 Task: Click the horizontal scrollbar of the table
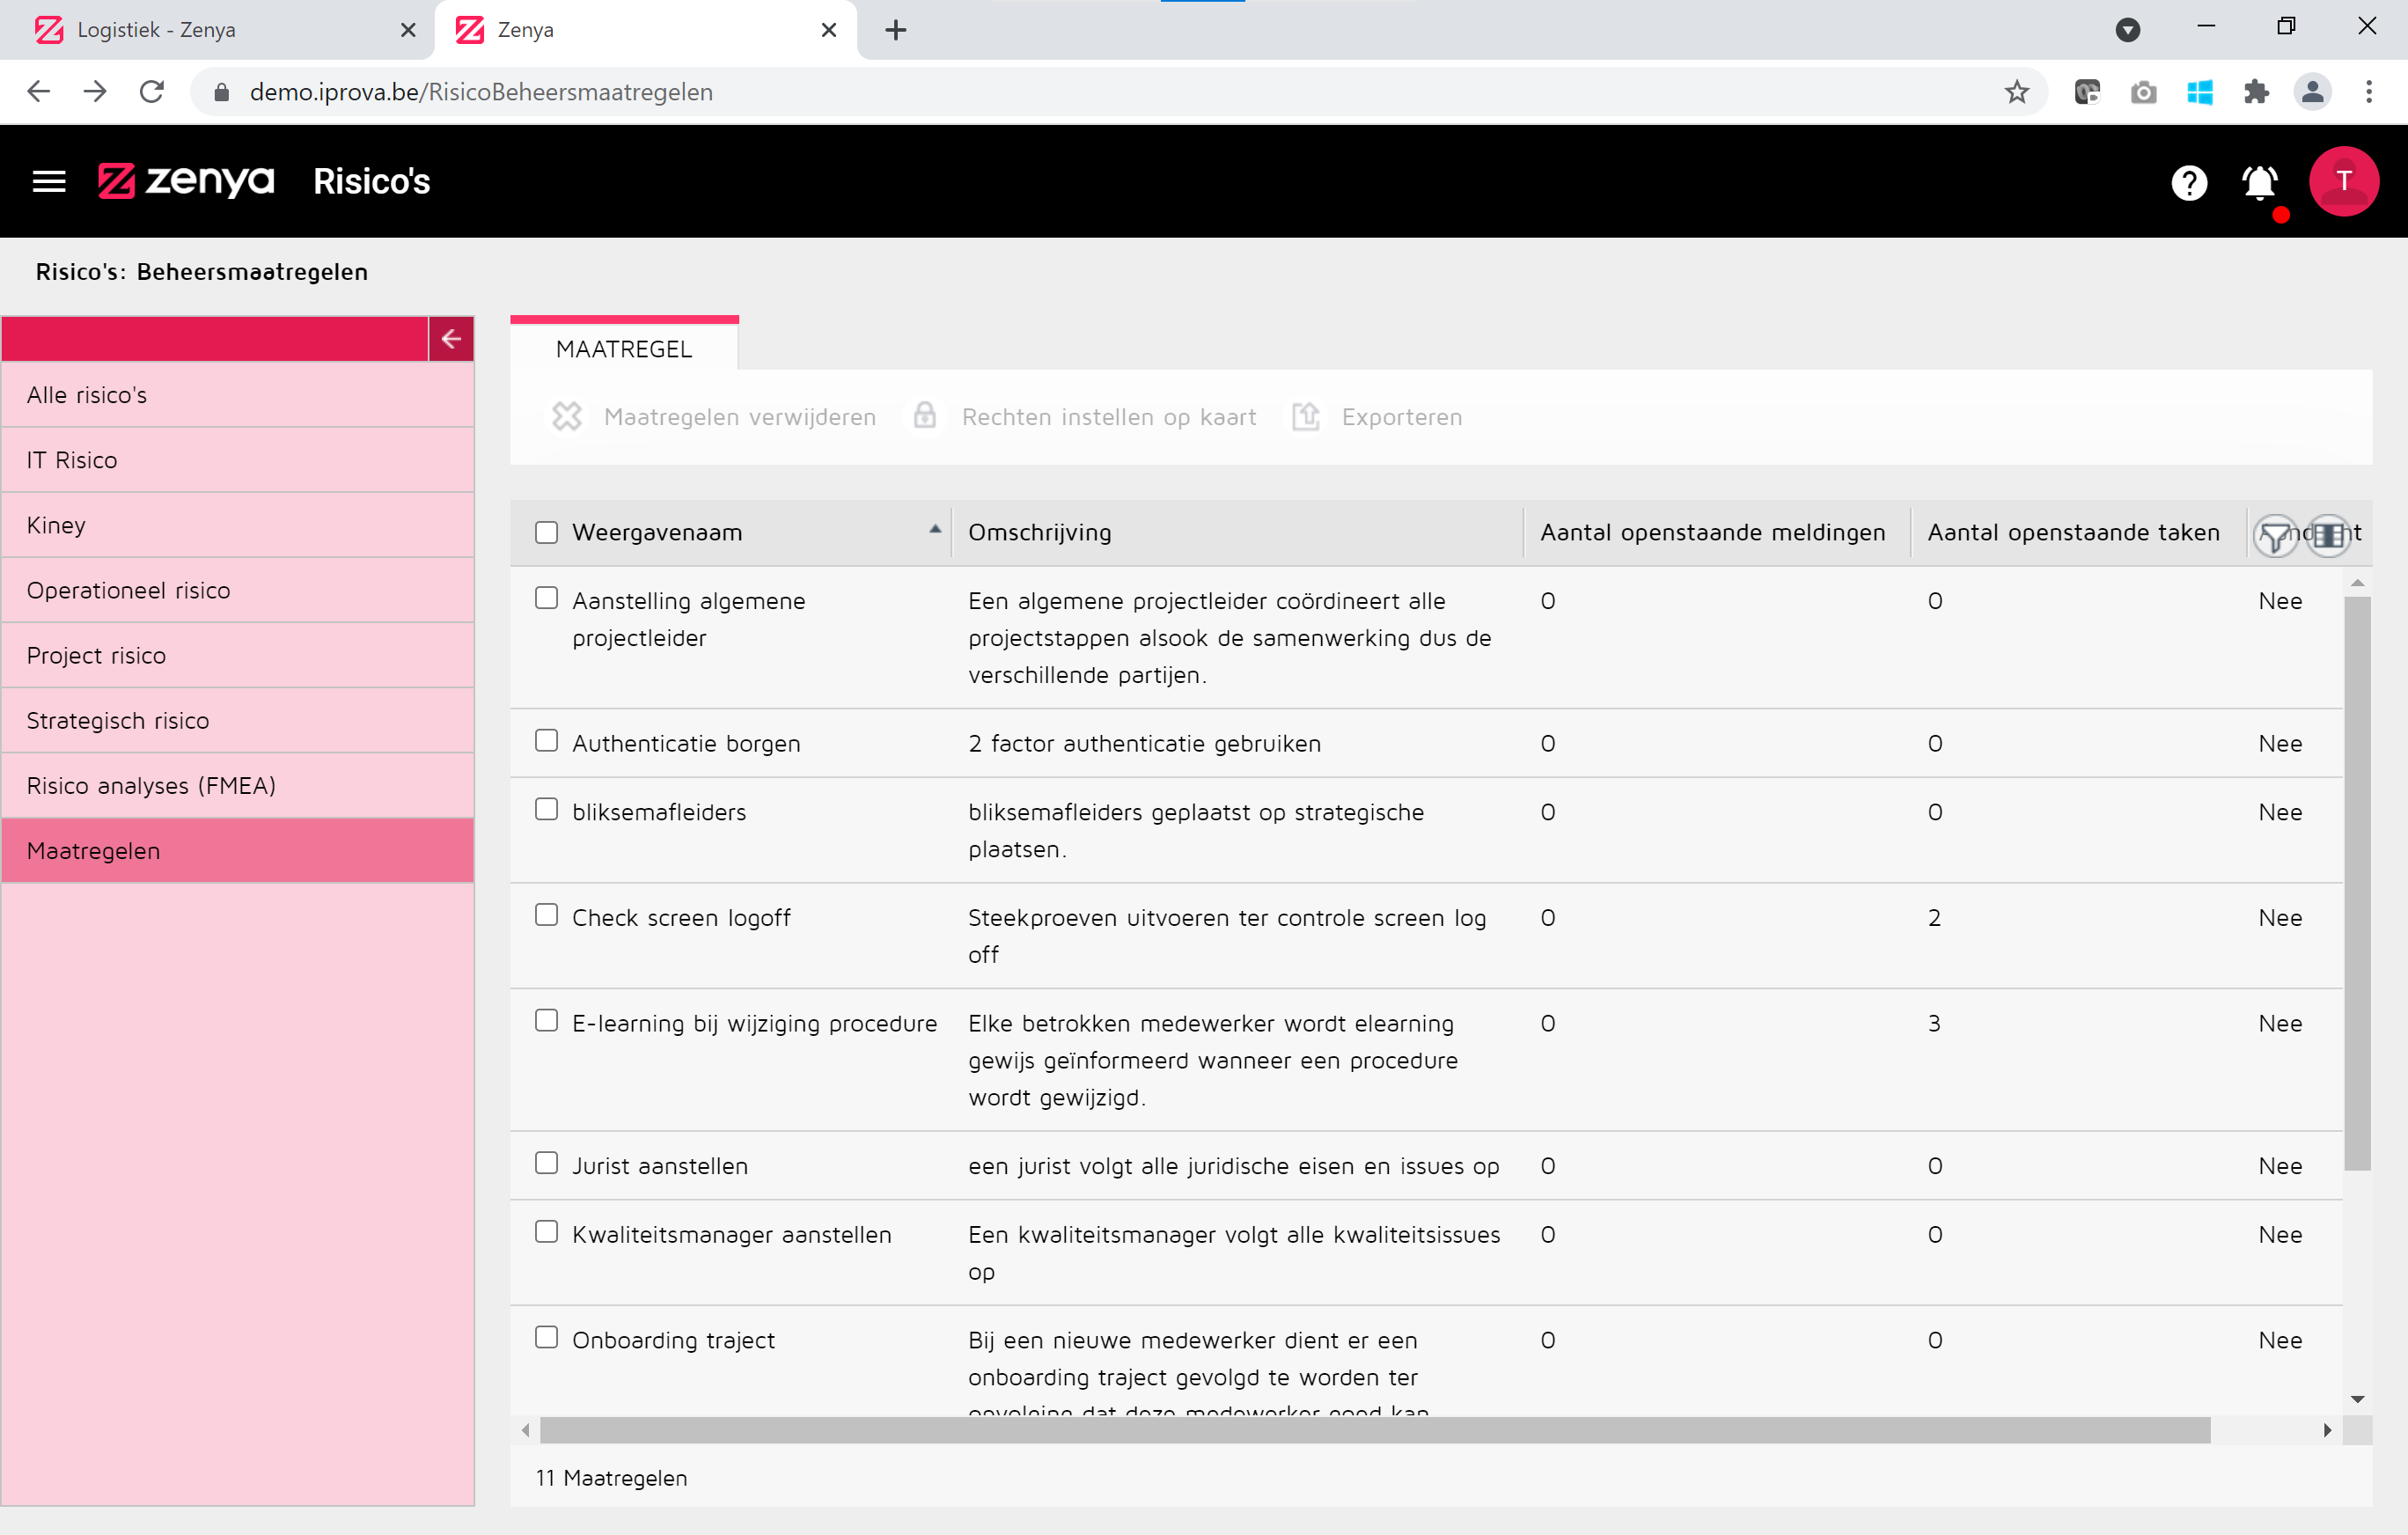tap(1374, 1430)
